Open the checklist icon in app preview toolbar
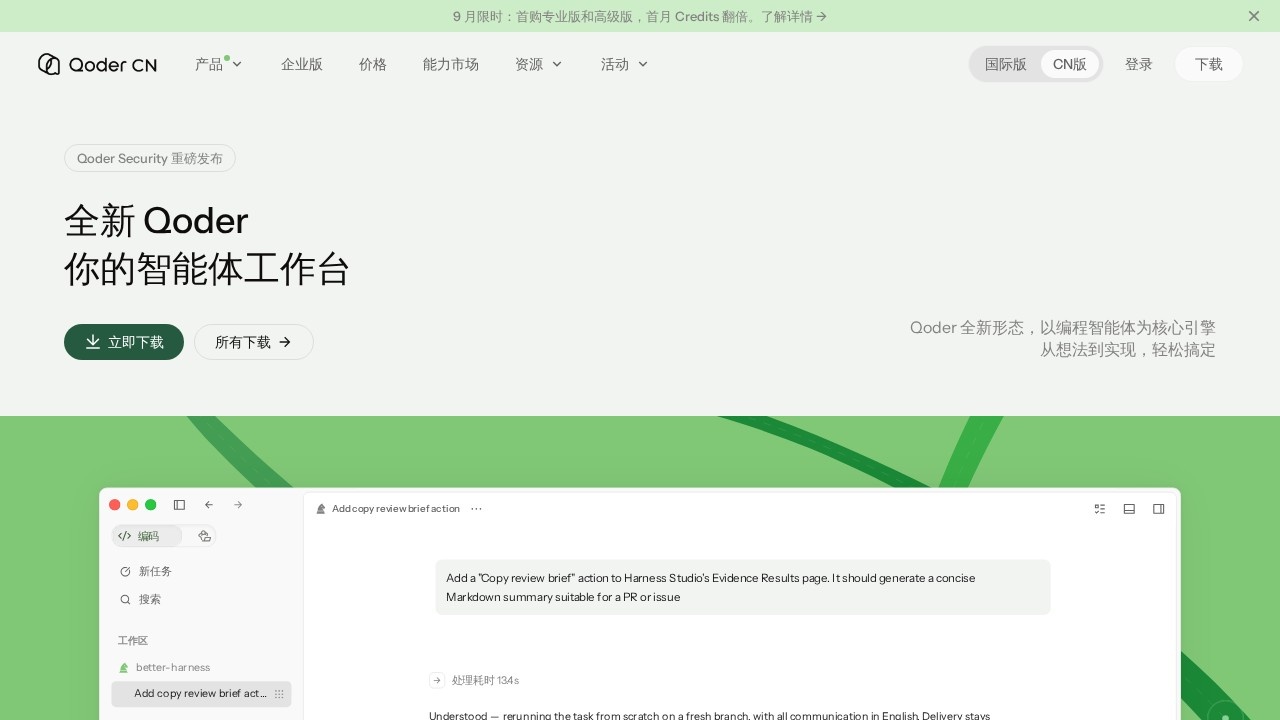The width and height of the screenshot is (1280, 720). coord(1100,509)
